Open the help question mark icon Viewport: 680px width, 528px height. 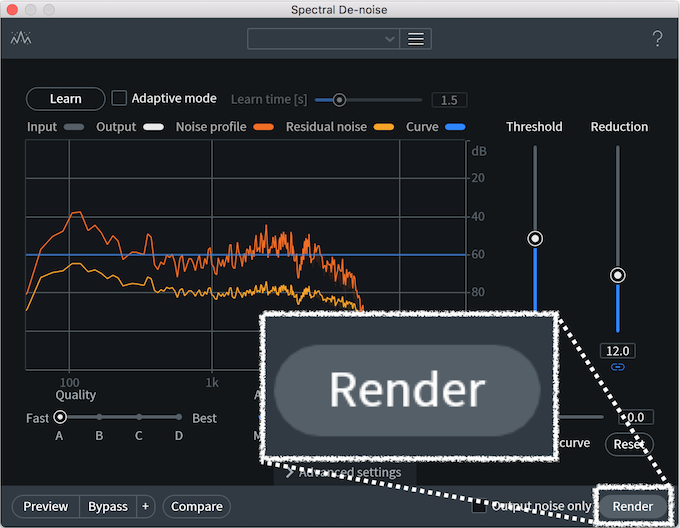[x=657, y=39]
